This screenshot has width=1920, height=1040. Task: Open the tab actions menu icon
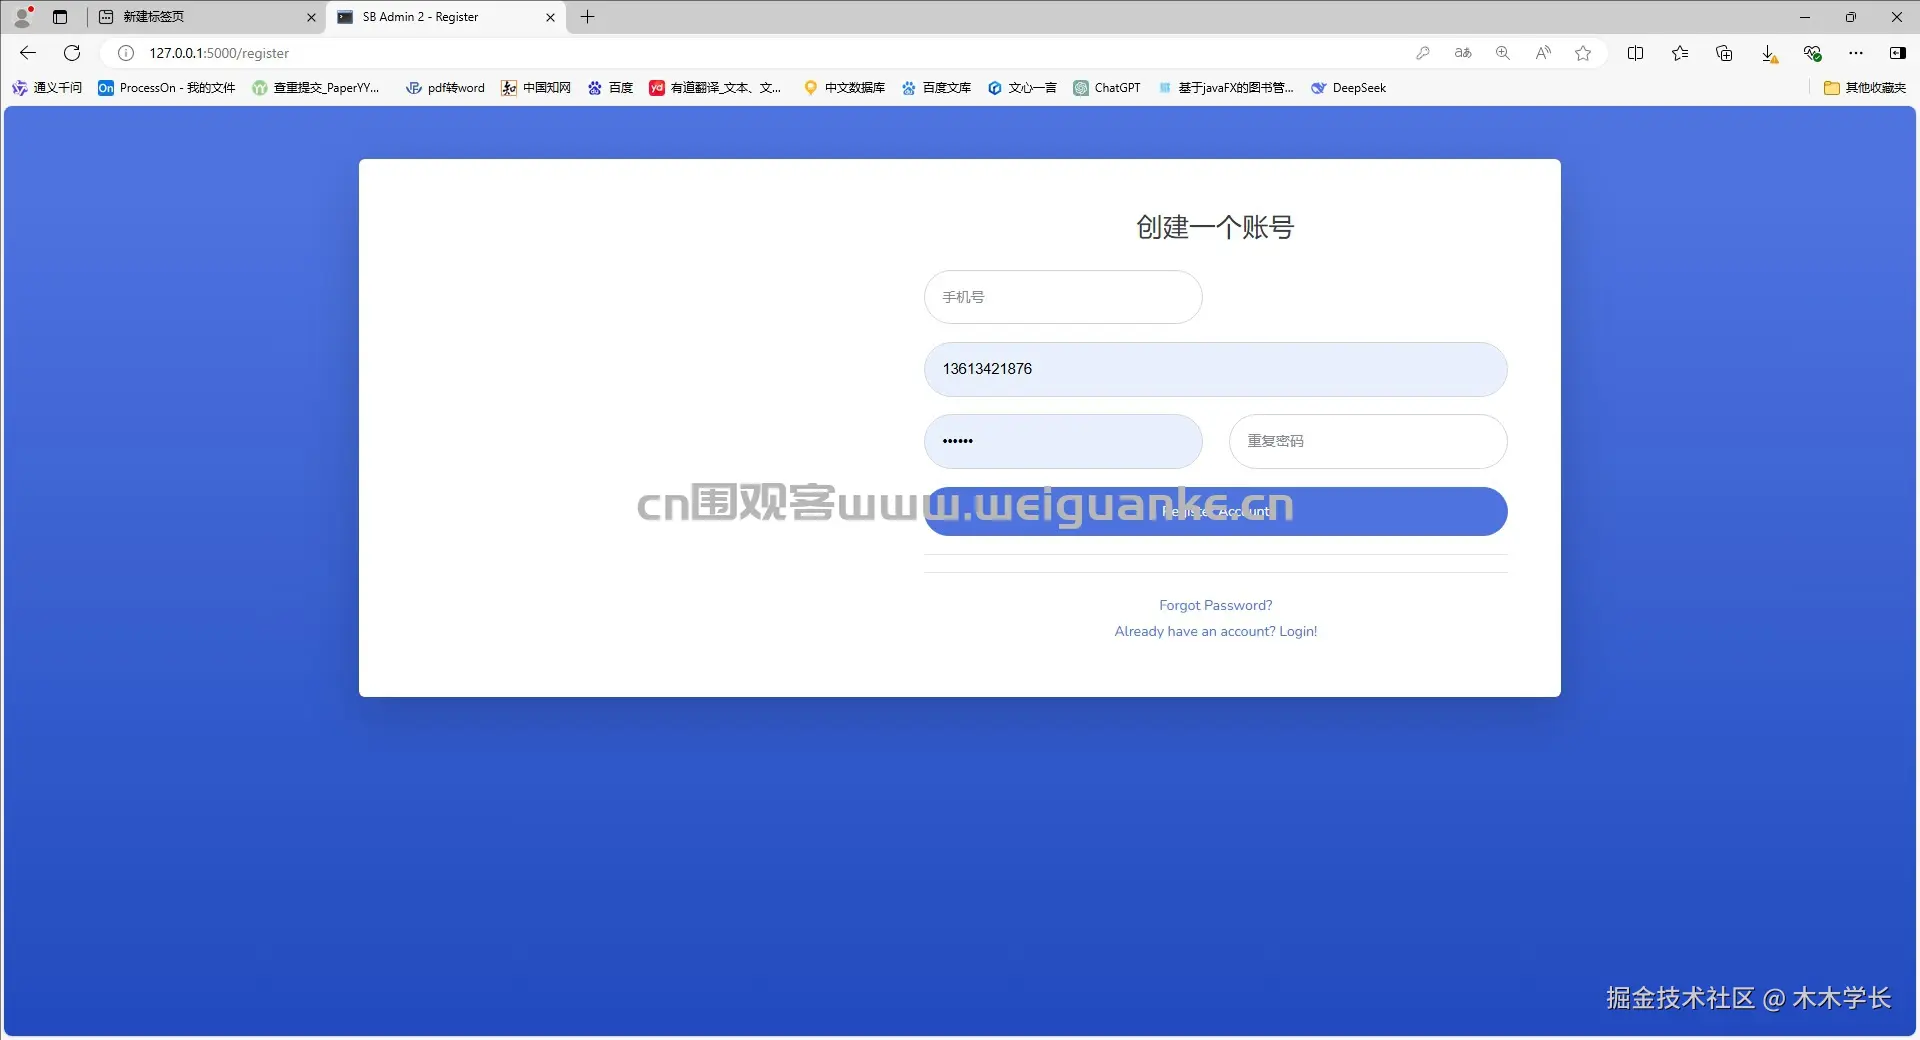60,17
